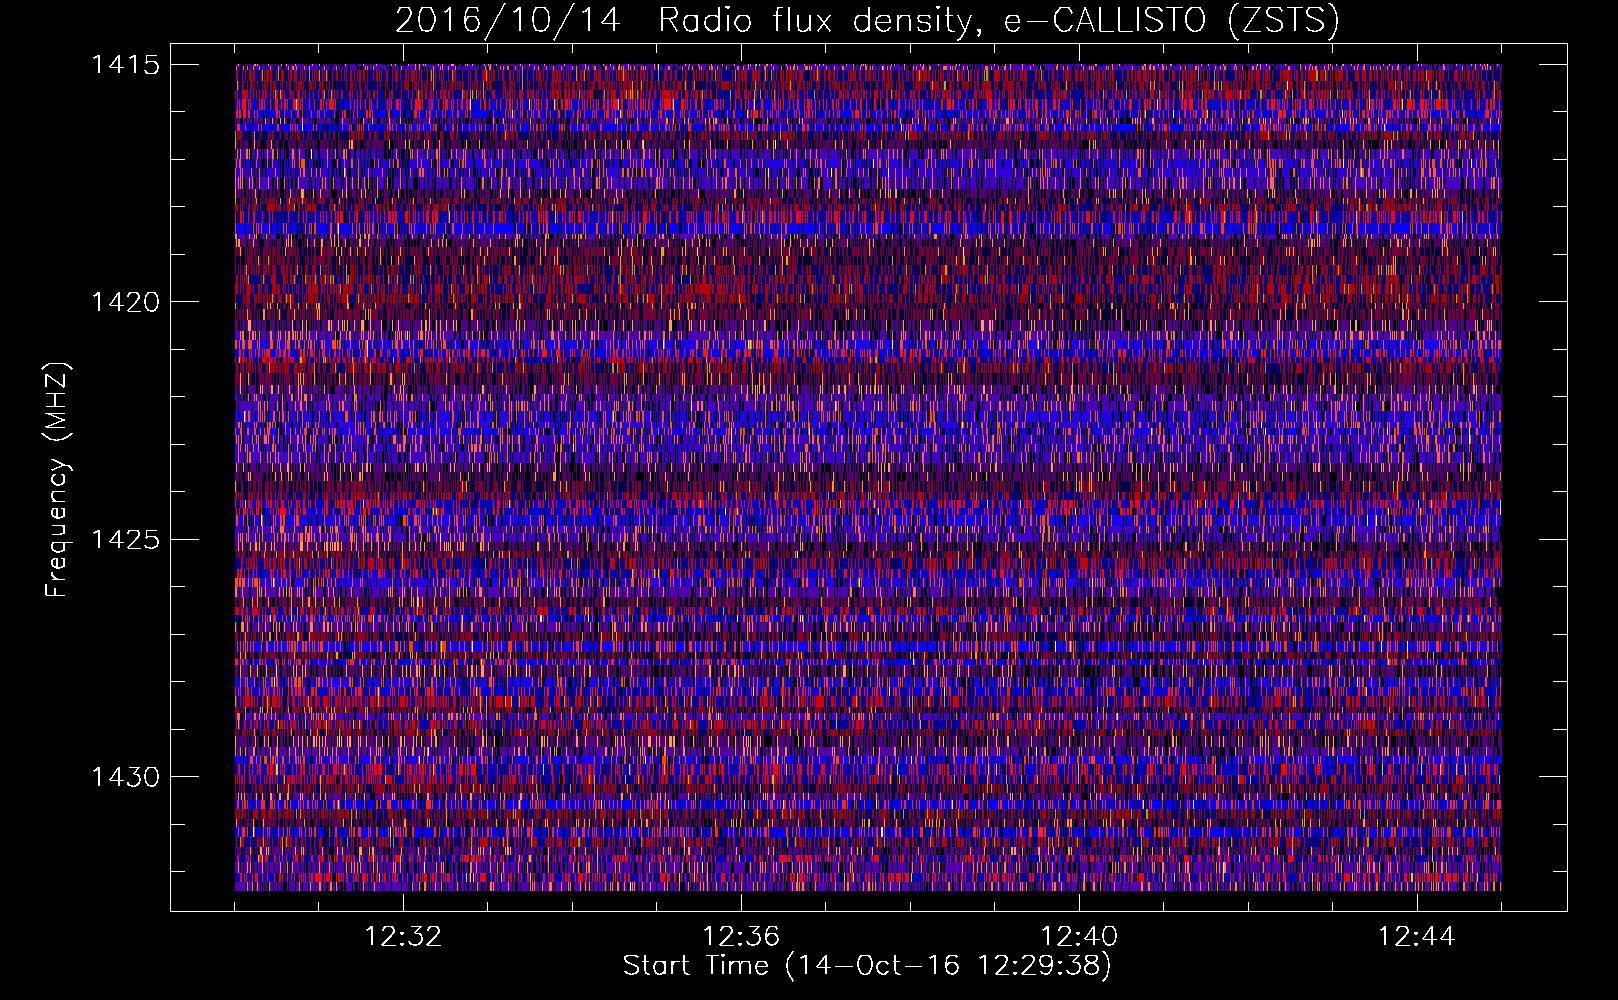
Task: Click the 1415 frequency tick label
Action: (125, 65)
